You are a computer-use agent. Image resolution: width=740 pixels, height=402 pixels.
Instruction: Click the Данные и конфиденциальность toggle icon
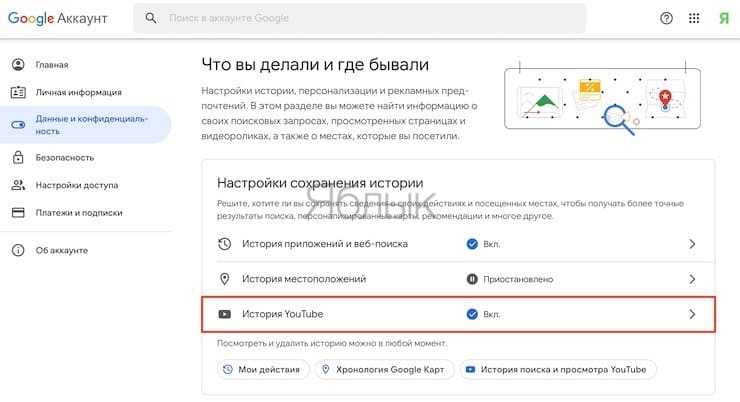pyautogui.click(x=18, y=125)
